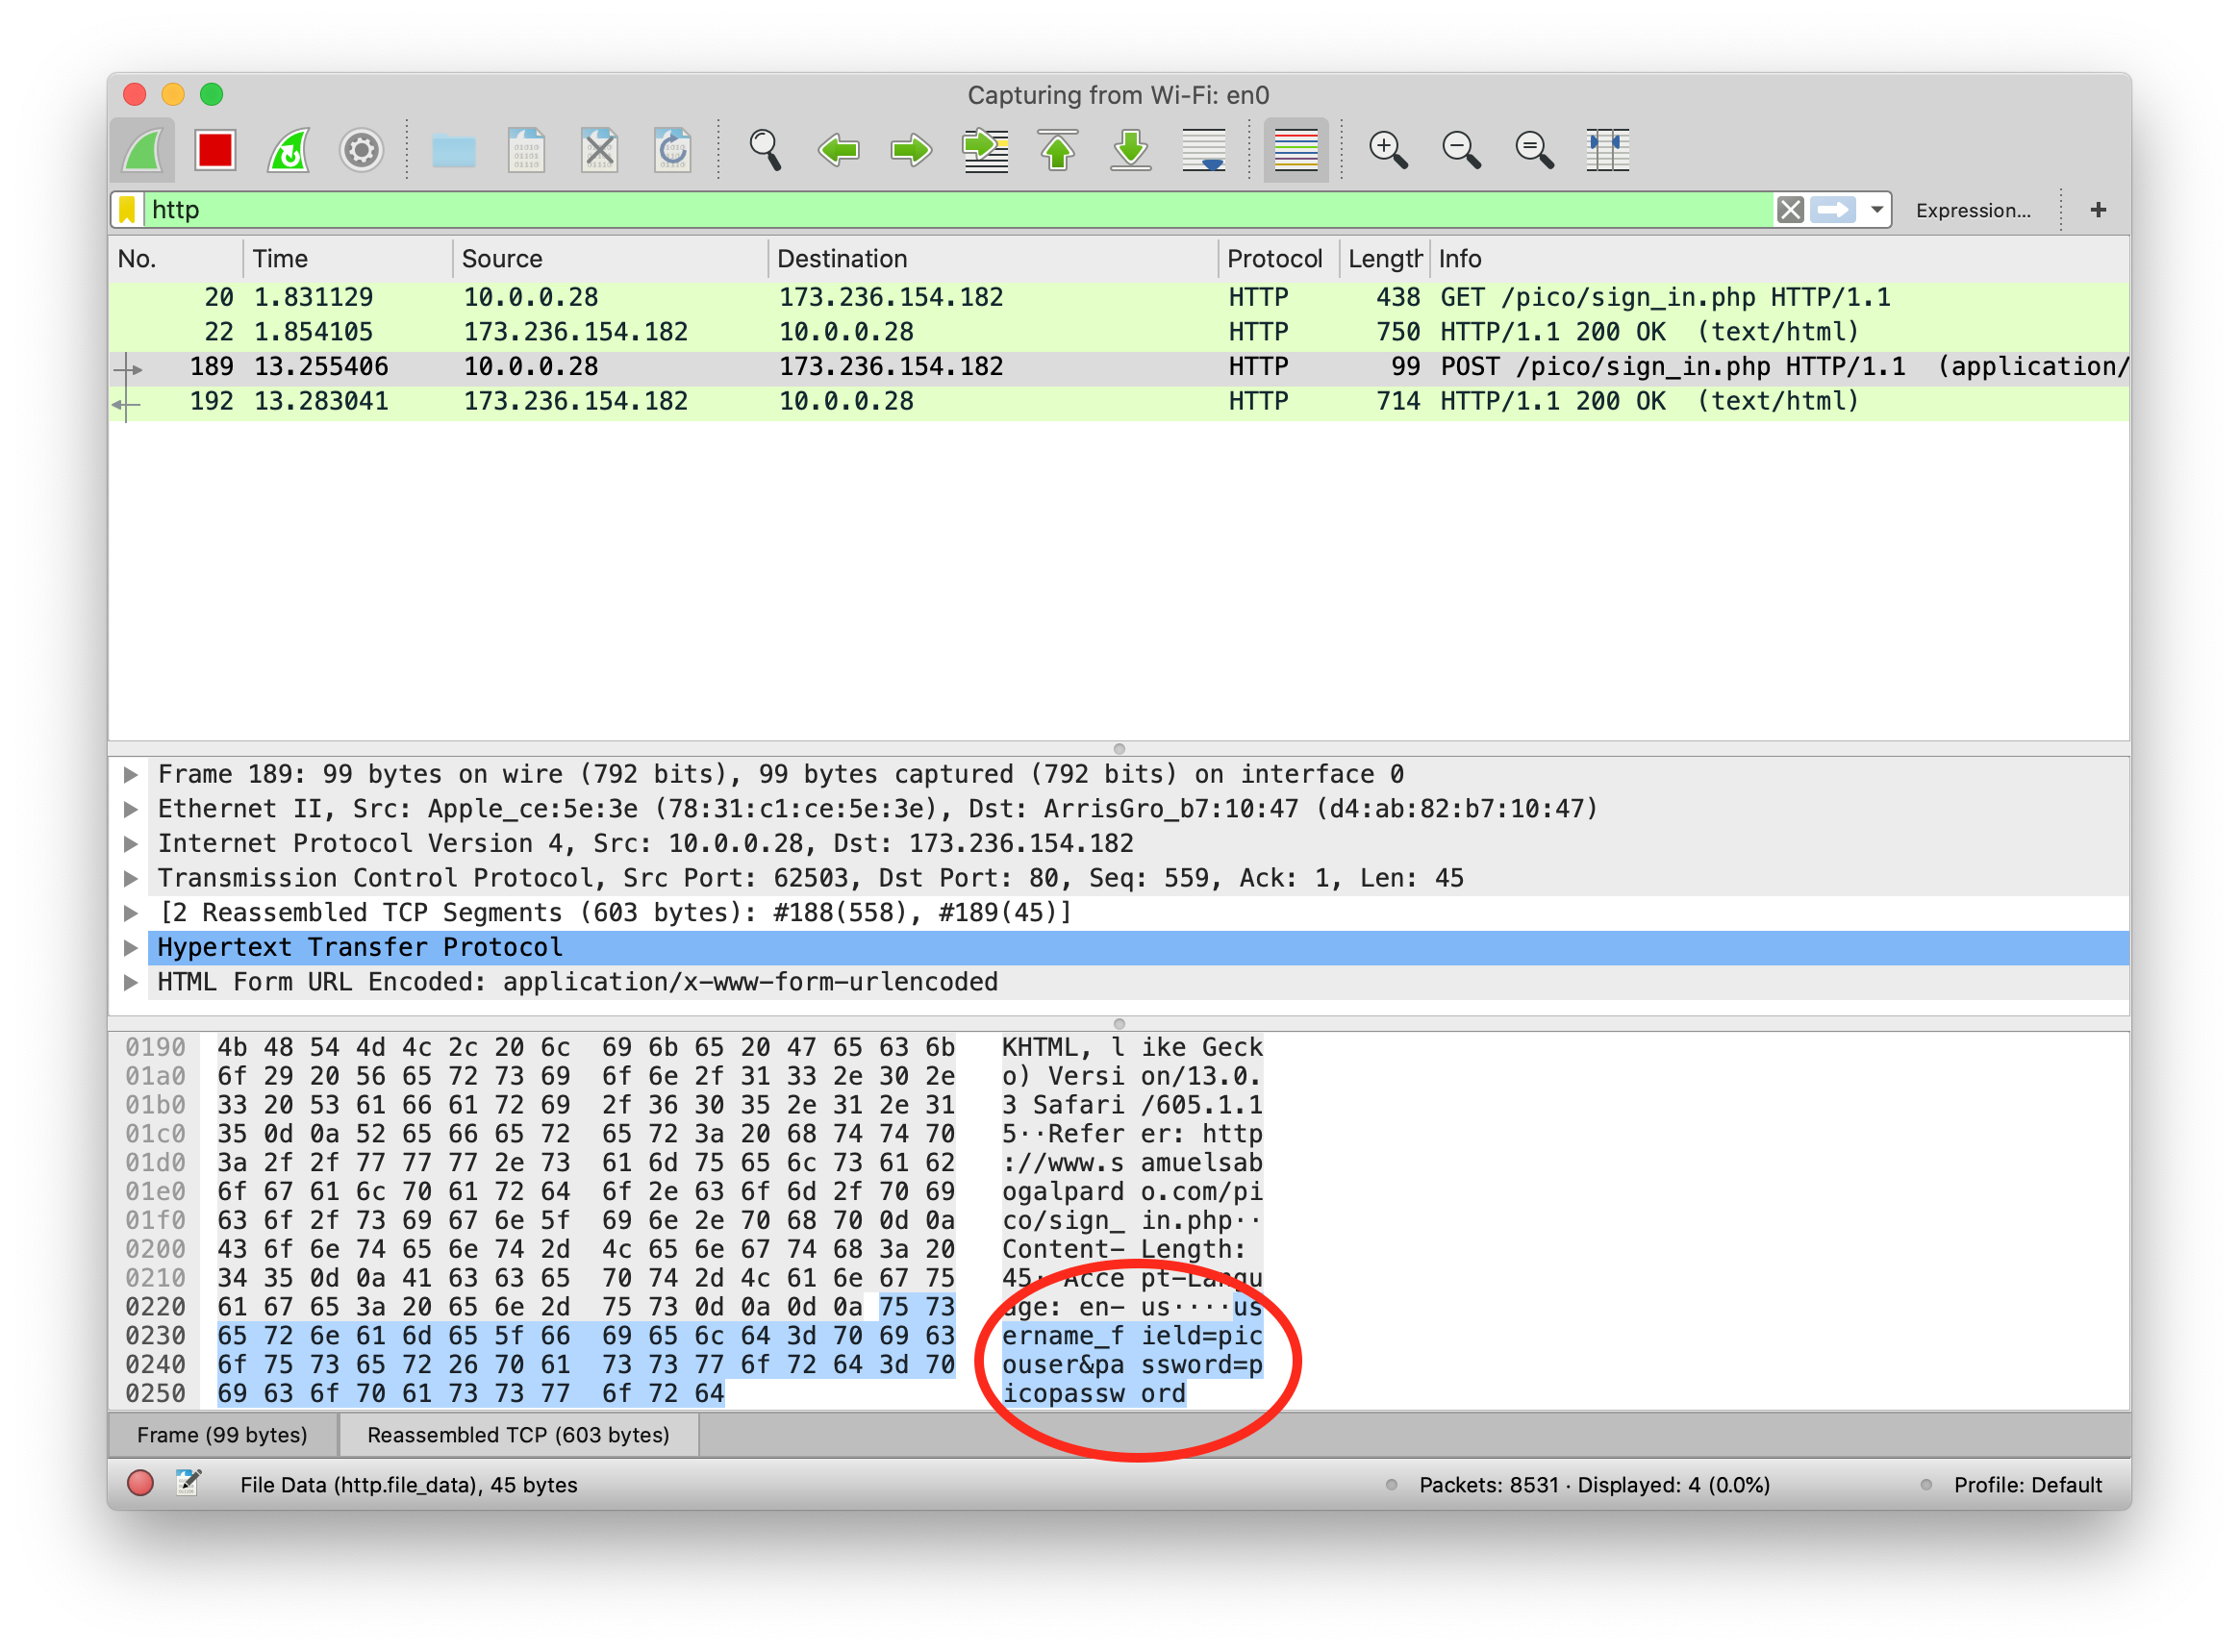The height and width of the screenshot is (1652, 2239).
Task: Go to the first packet arrow icon
Action: pyautogui.click(x=1058, y=151)
